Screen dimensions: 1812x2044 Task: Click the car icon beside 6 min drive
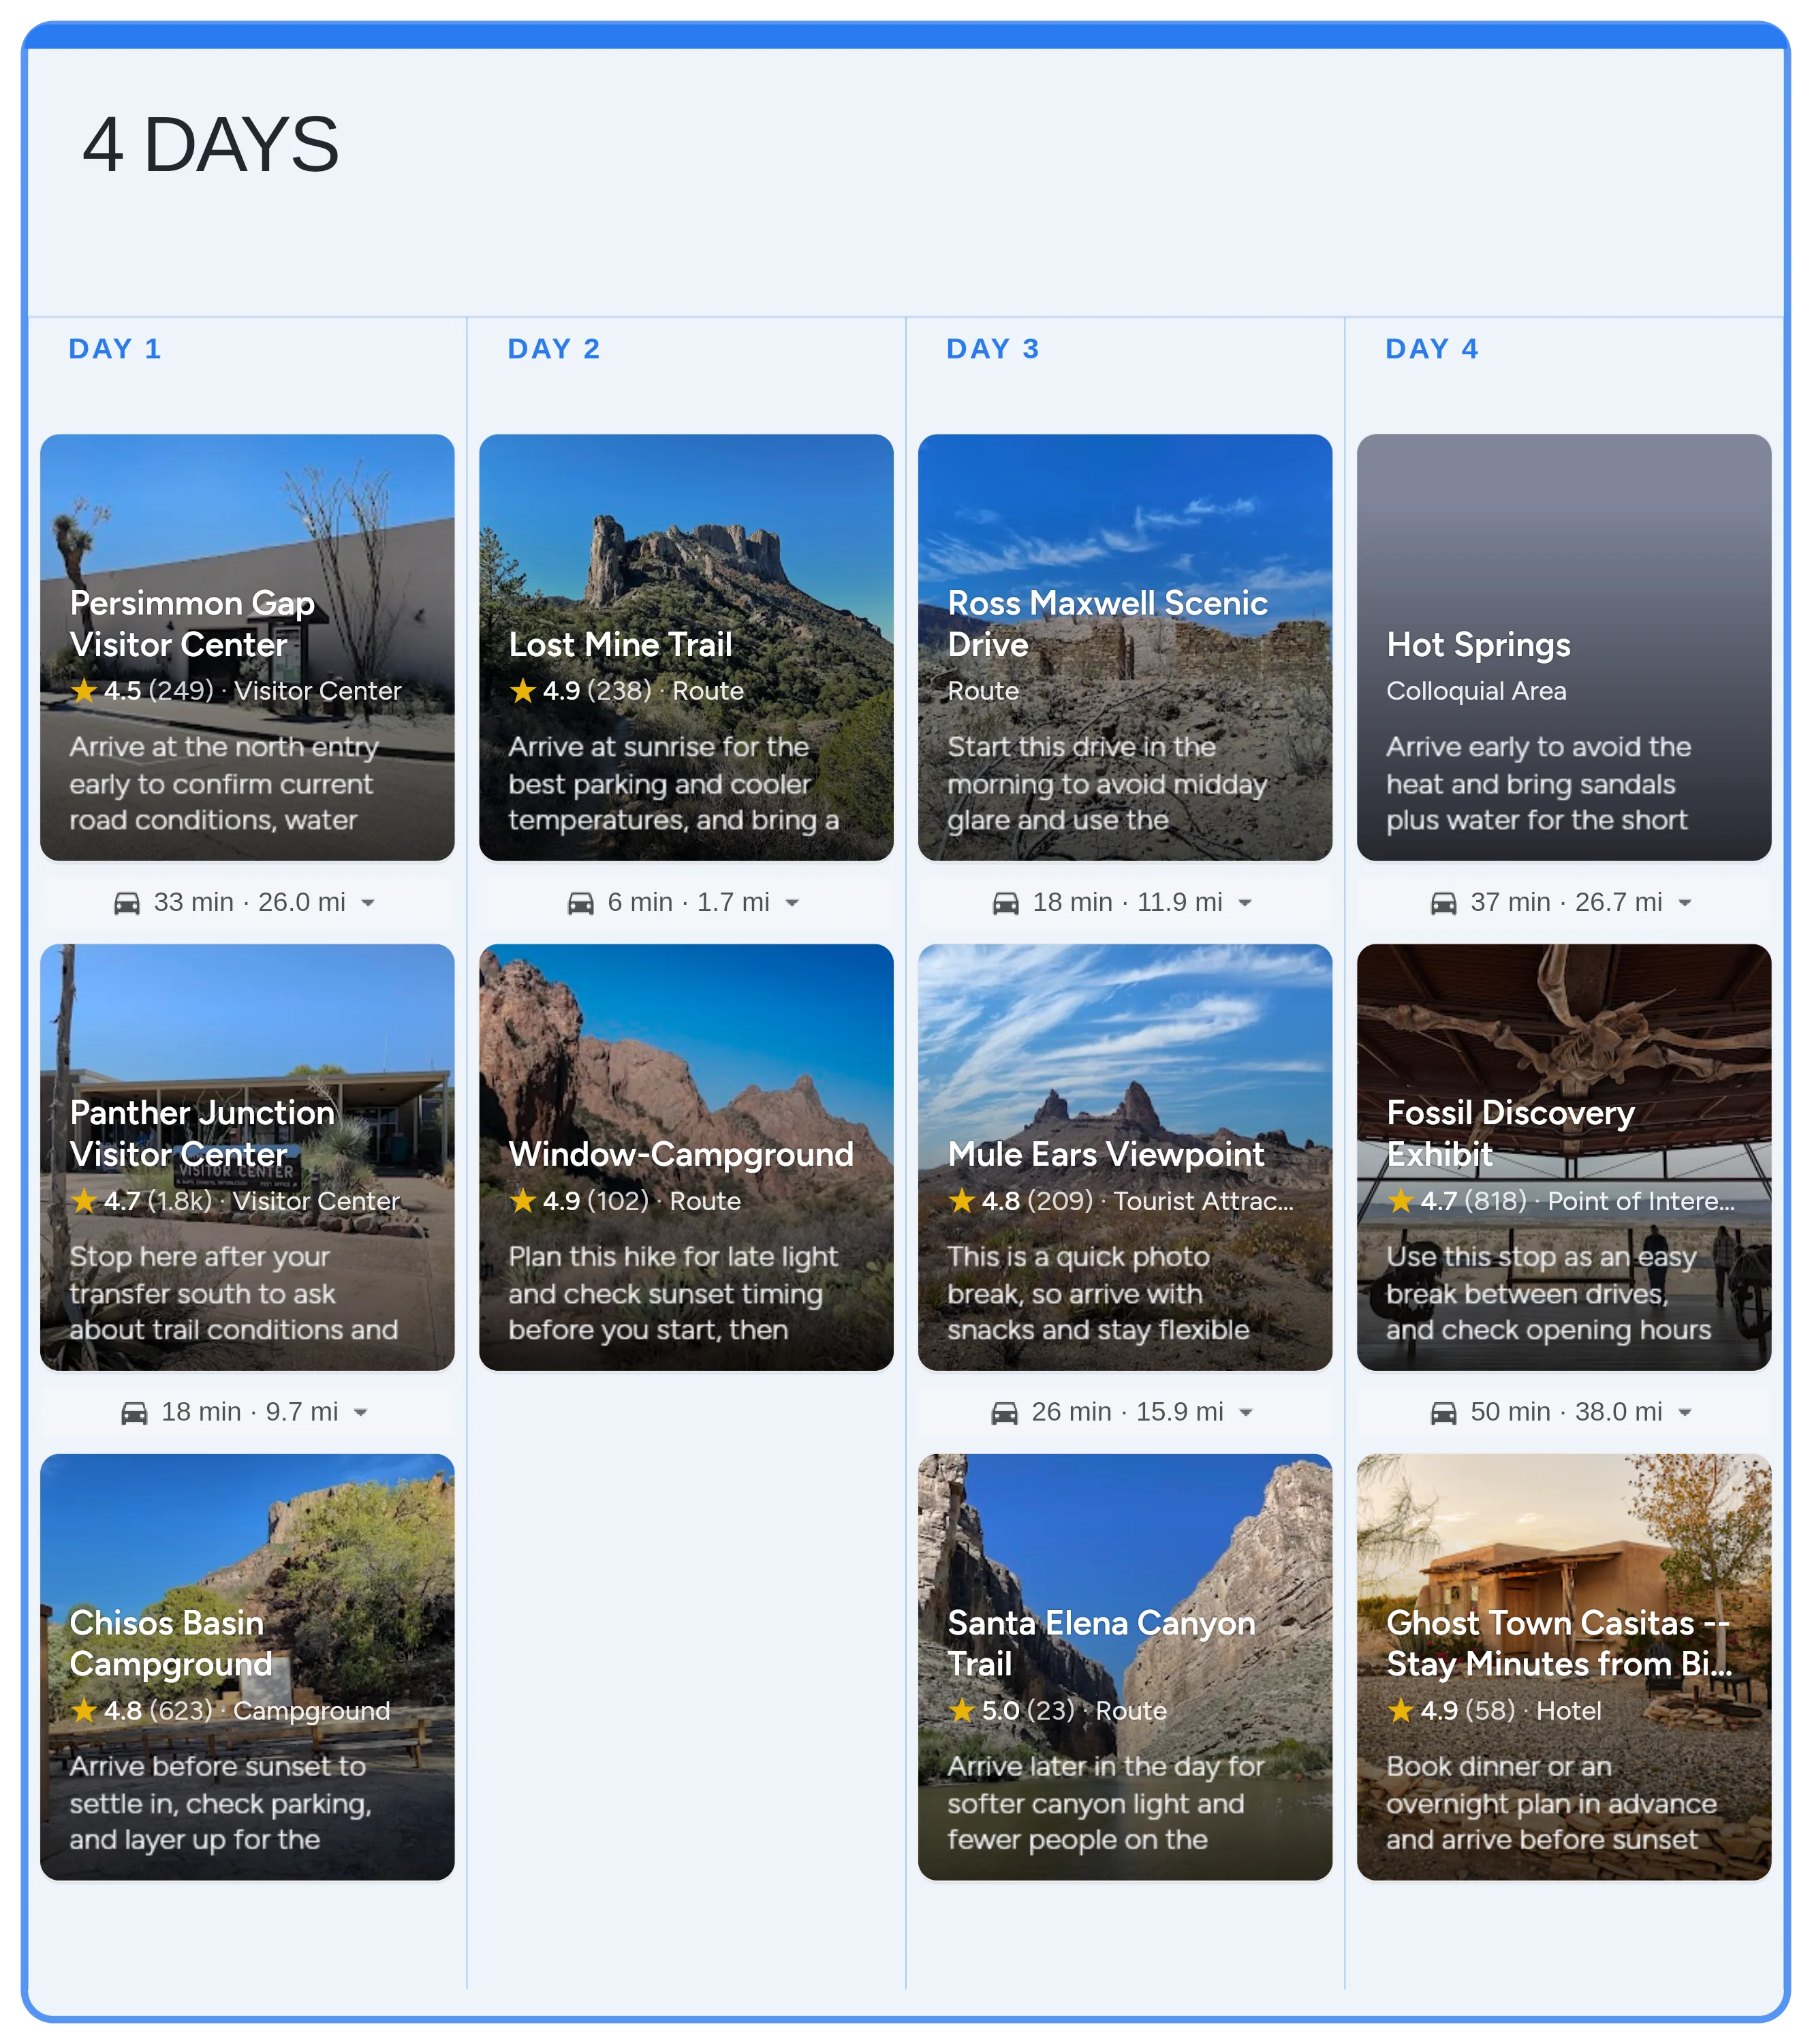(x=581, y=903)
